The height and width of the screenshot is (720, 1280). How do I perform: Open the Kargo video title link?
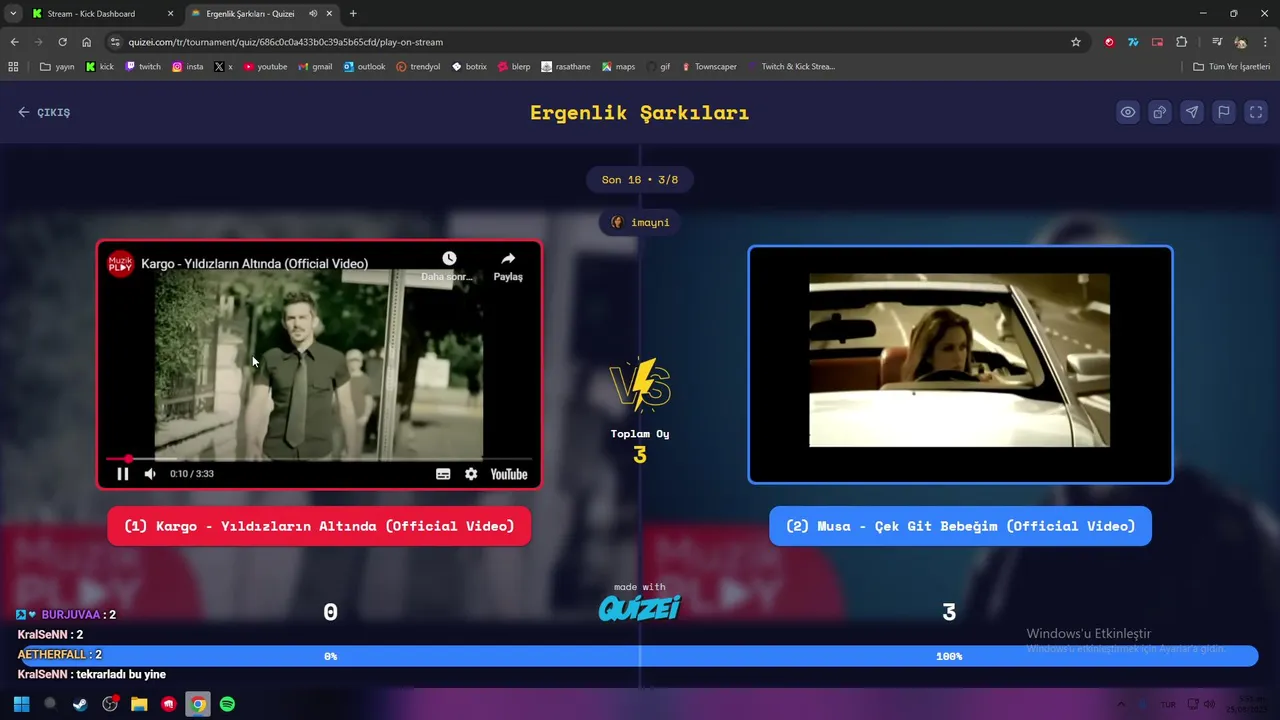click(x=254, y=263)
